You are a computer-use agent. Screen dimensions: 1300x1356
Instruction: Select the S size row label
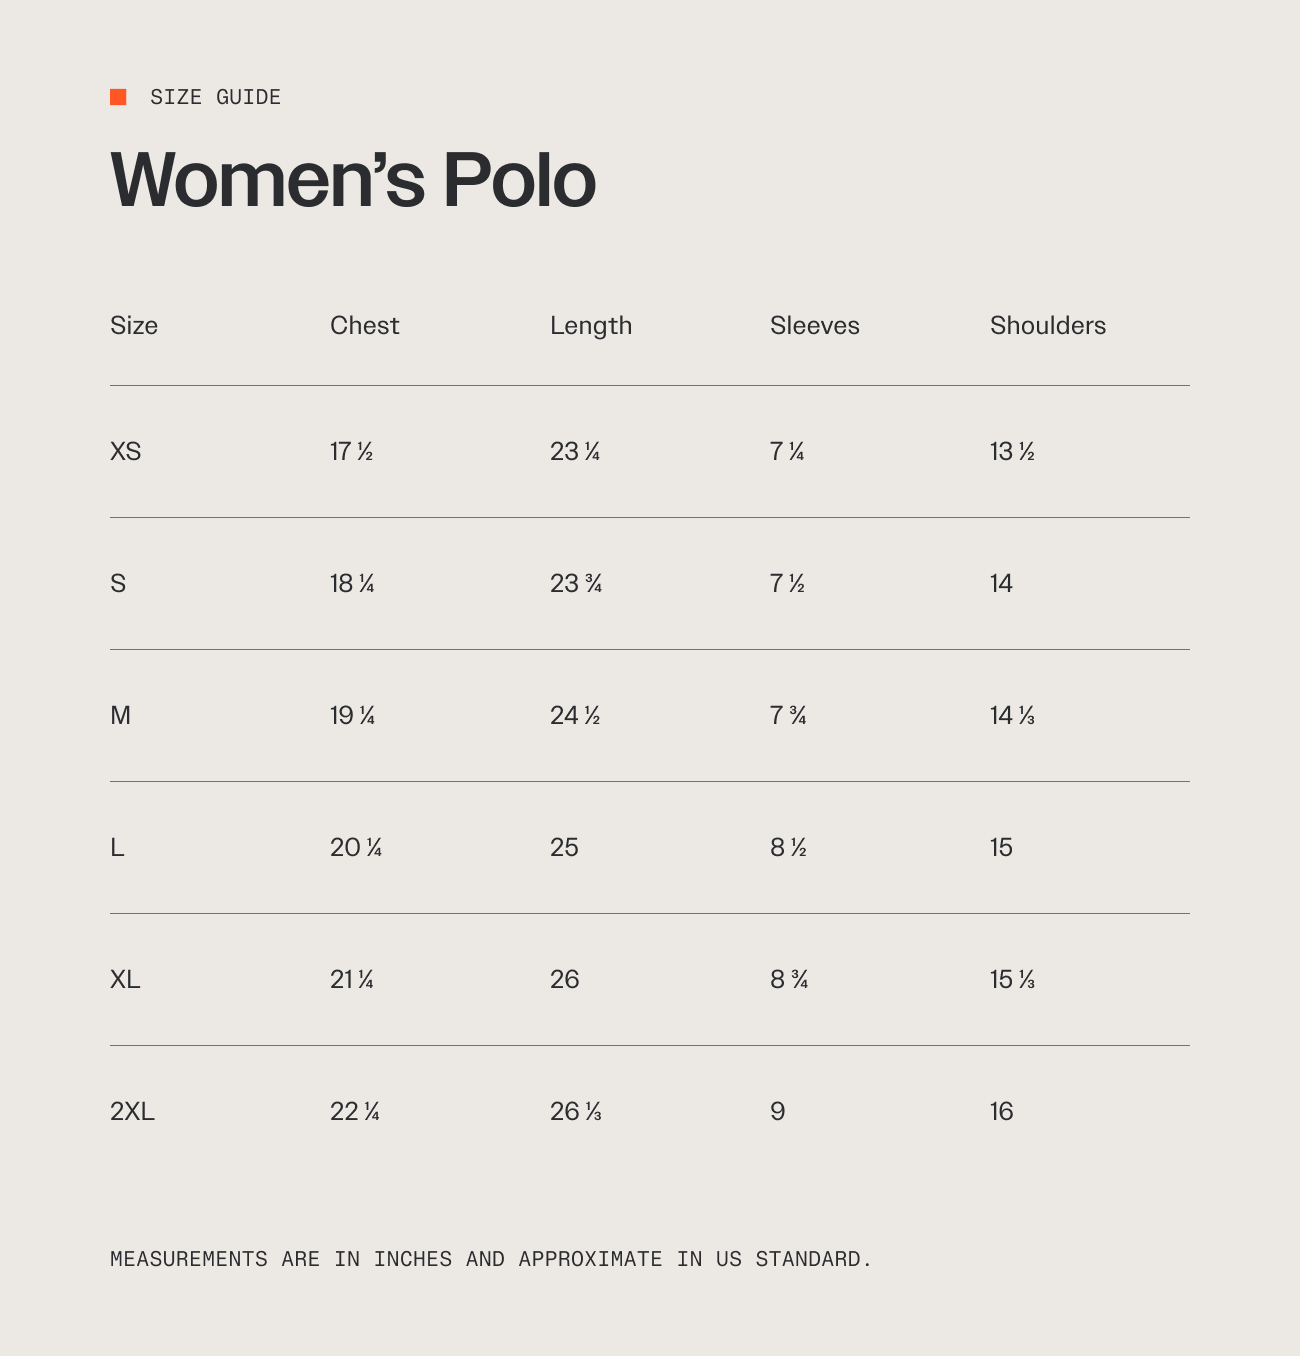(118, 584)
